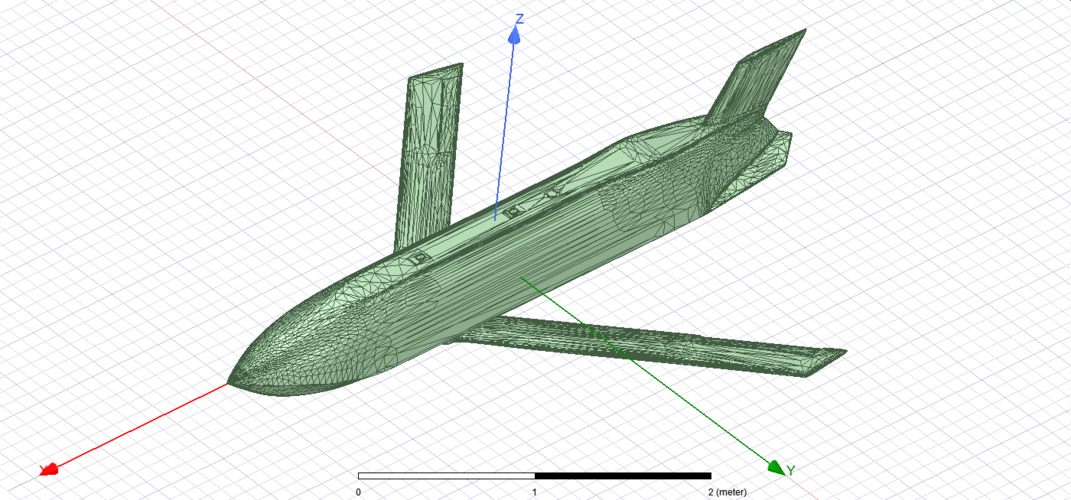Click the mounting lug nearest the nose
This screenshot has height=500, width=1071.
point(419,258)
